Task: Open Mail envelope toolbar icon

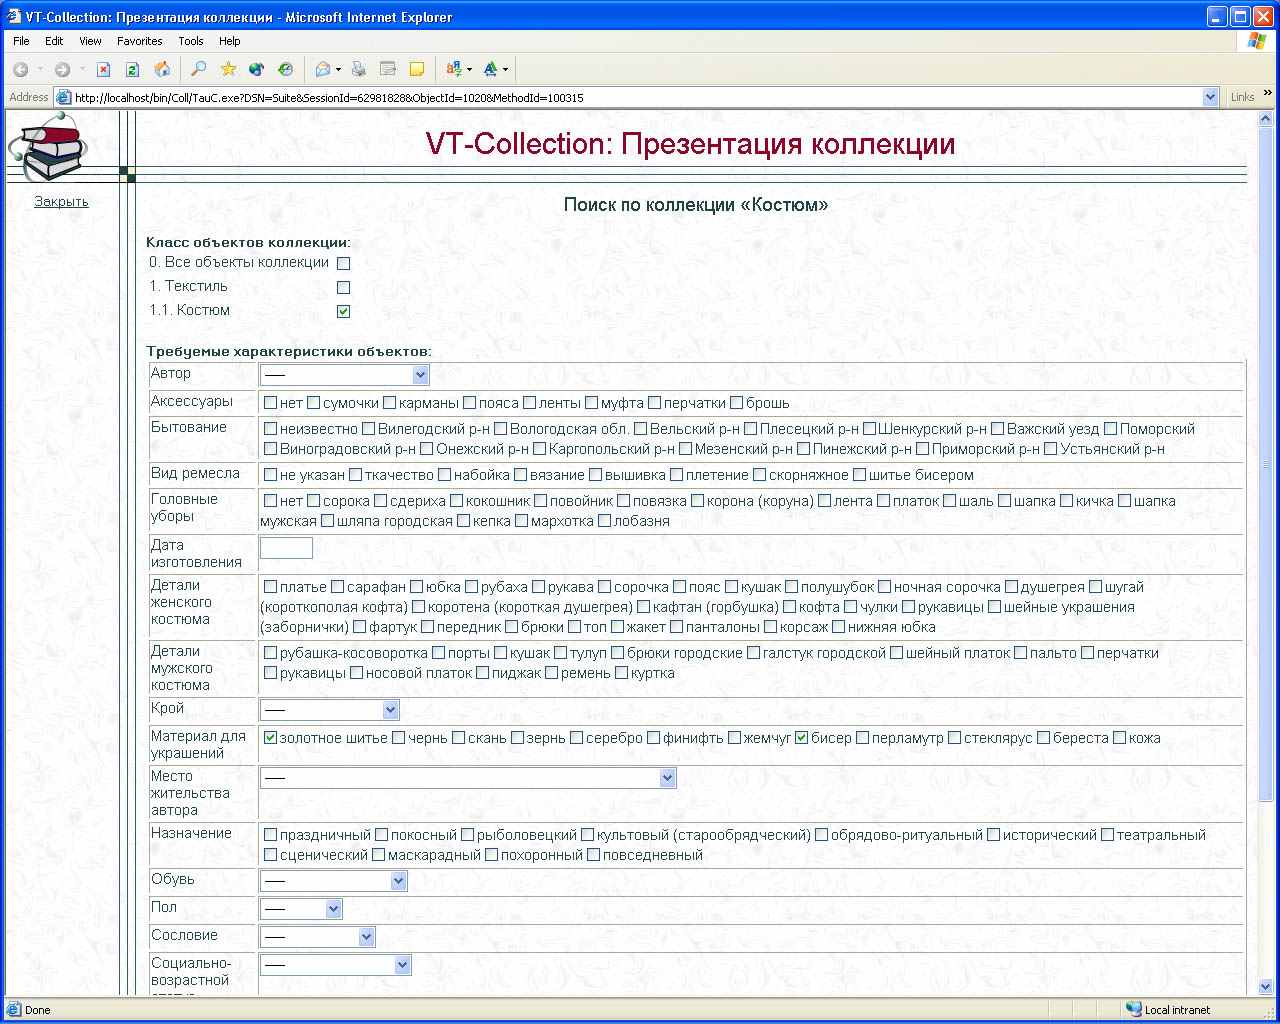Action: [x=323, y=69]
